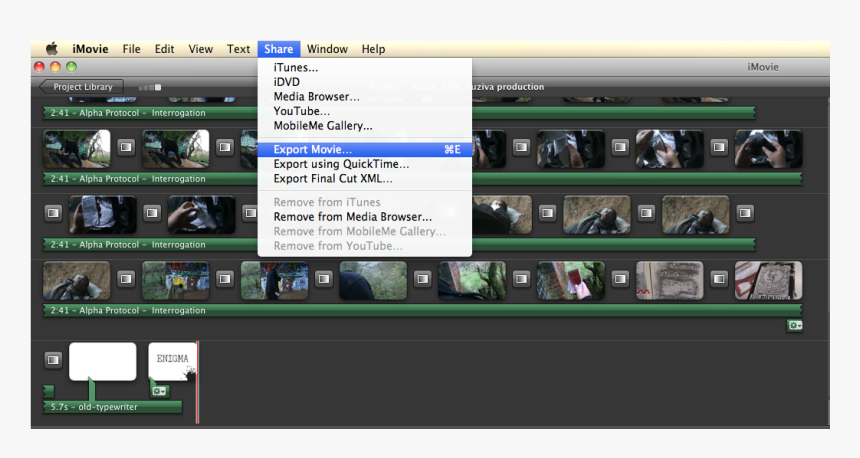This screenshot has height=458, width=860.
Task: Select transition between green forest clip and red card clip
Action: click(521, 279)
